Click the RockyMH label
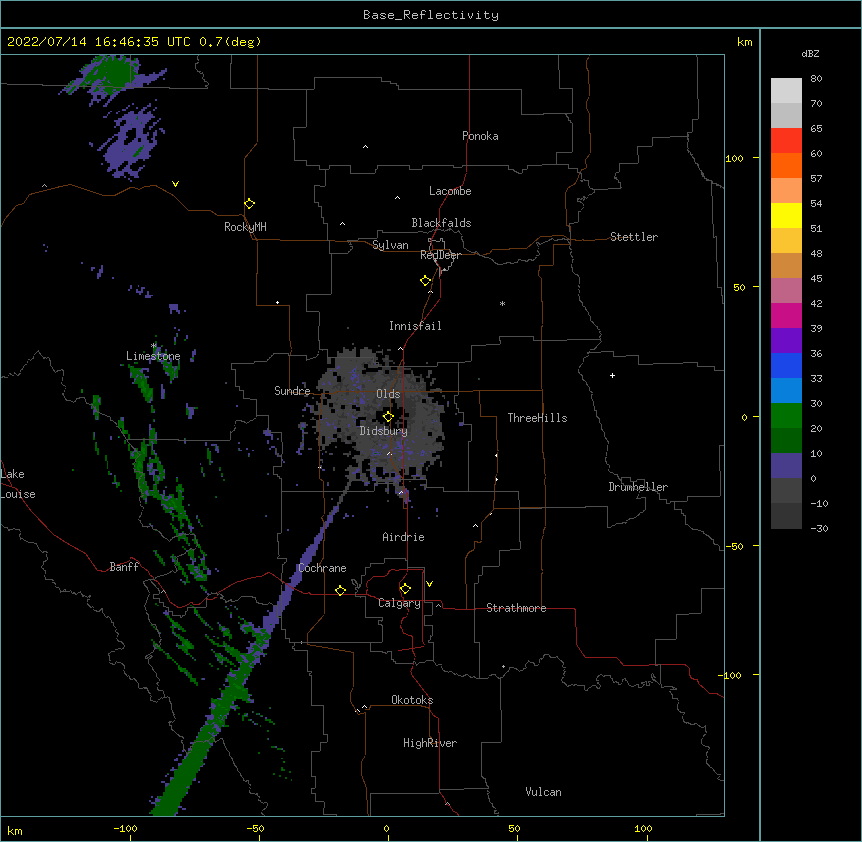Viewport: 862px width, 842px height. [245, 227]
